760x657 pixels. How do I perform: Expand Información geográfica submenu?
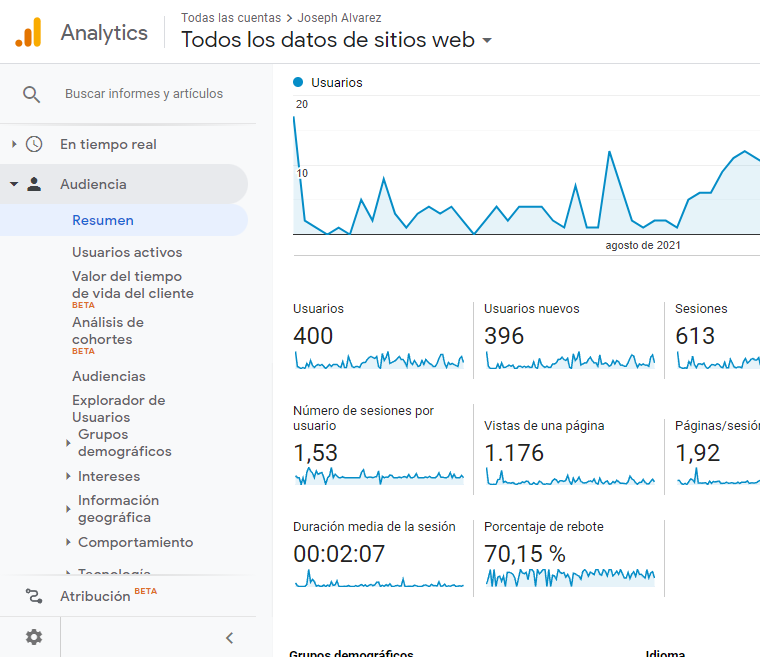(x=68, y=509)
